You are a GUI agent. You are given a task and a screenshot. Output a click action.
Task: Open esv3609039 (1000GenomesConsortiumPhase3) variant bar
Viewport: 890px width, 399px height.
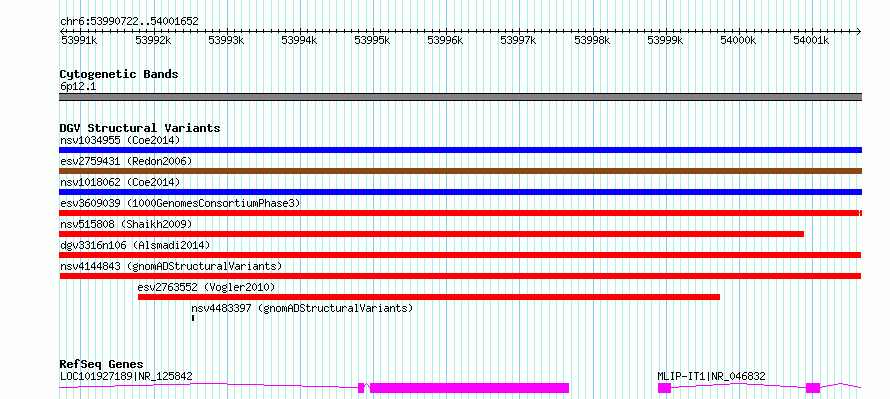pyautogui.click(x=460, y=213)
